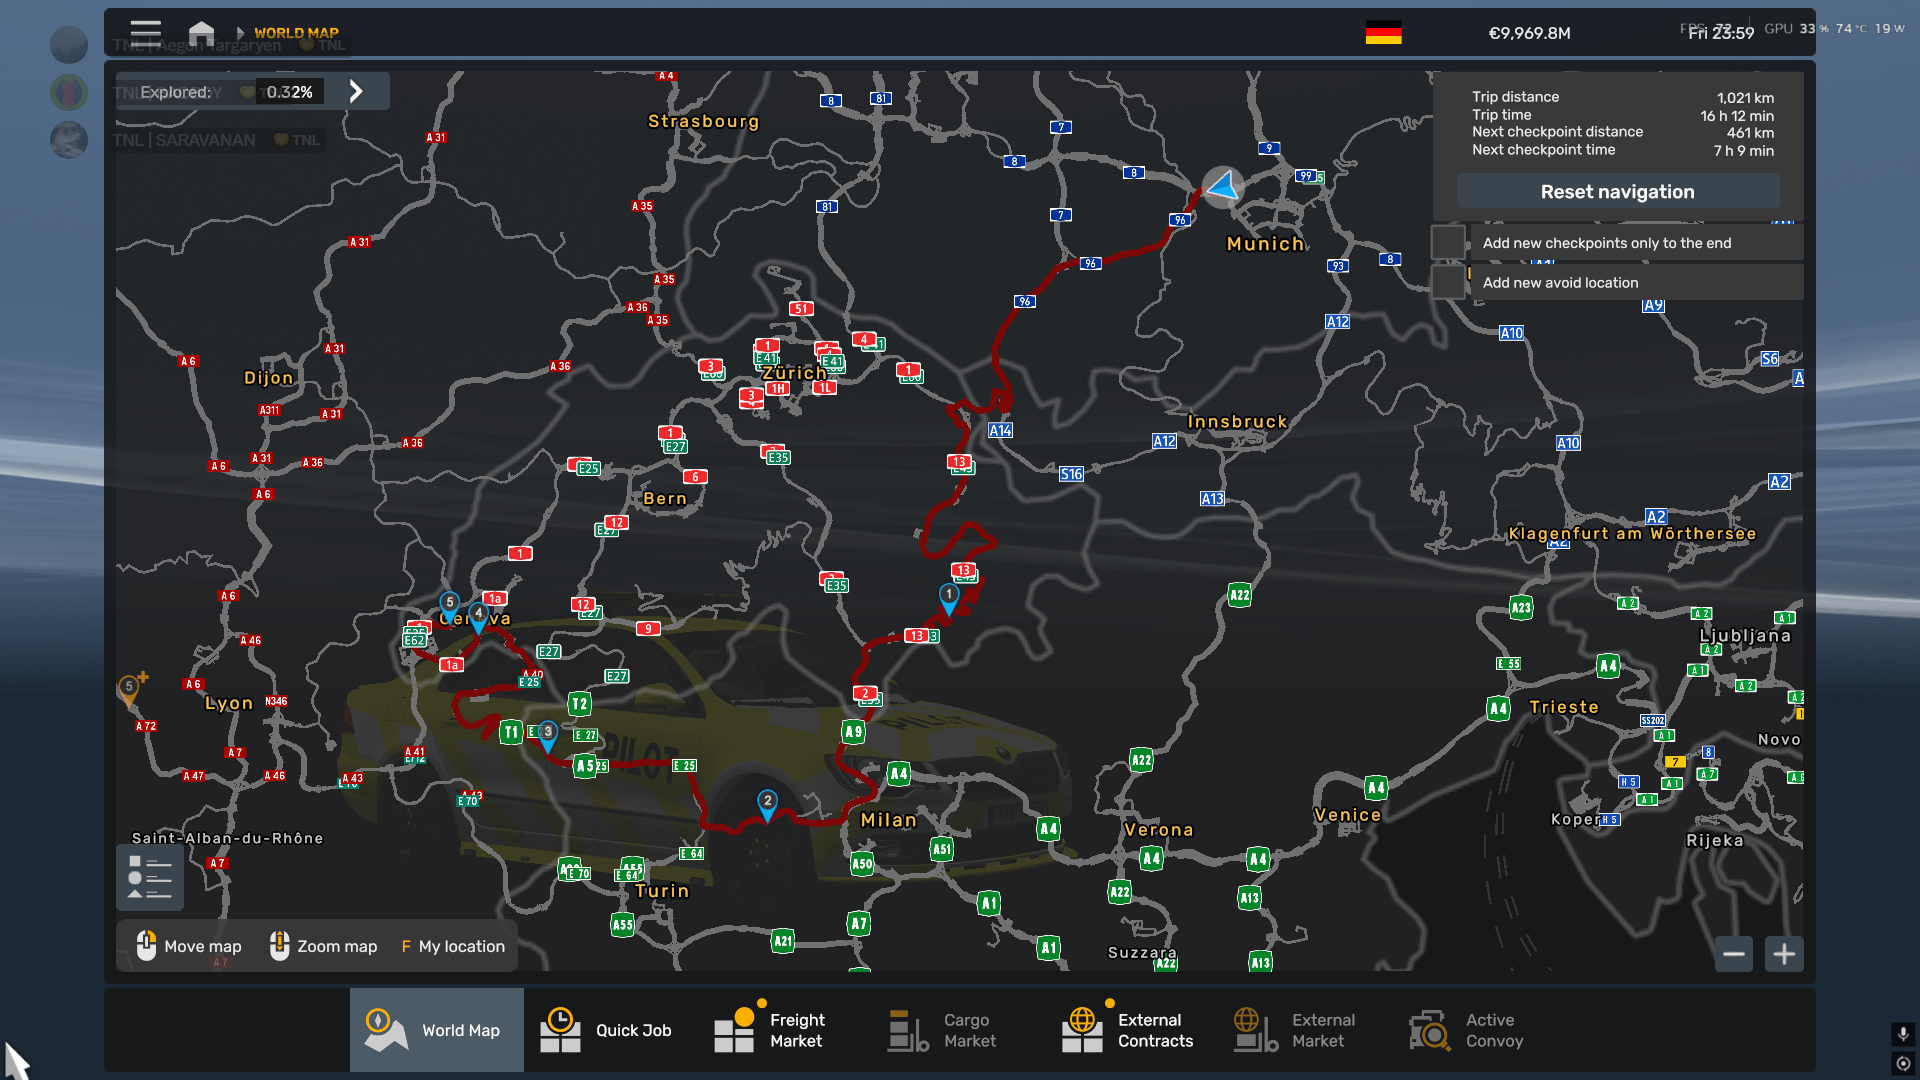Image resolution: width=1920 pixels, height=1080 pixels.
Task: Go to the home screen icon
Action: [201, 32]
